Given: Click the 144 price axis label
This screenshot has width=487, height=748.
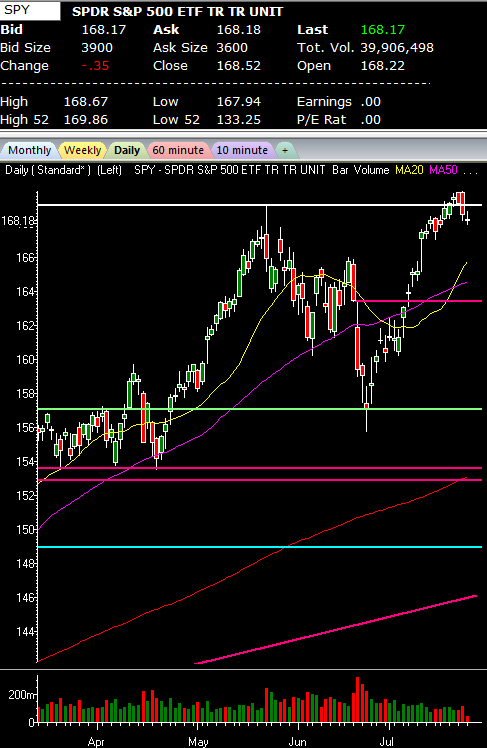Looking at the screenshot, I should (x=26, y=632).
